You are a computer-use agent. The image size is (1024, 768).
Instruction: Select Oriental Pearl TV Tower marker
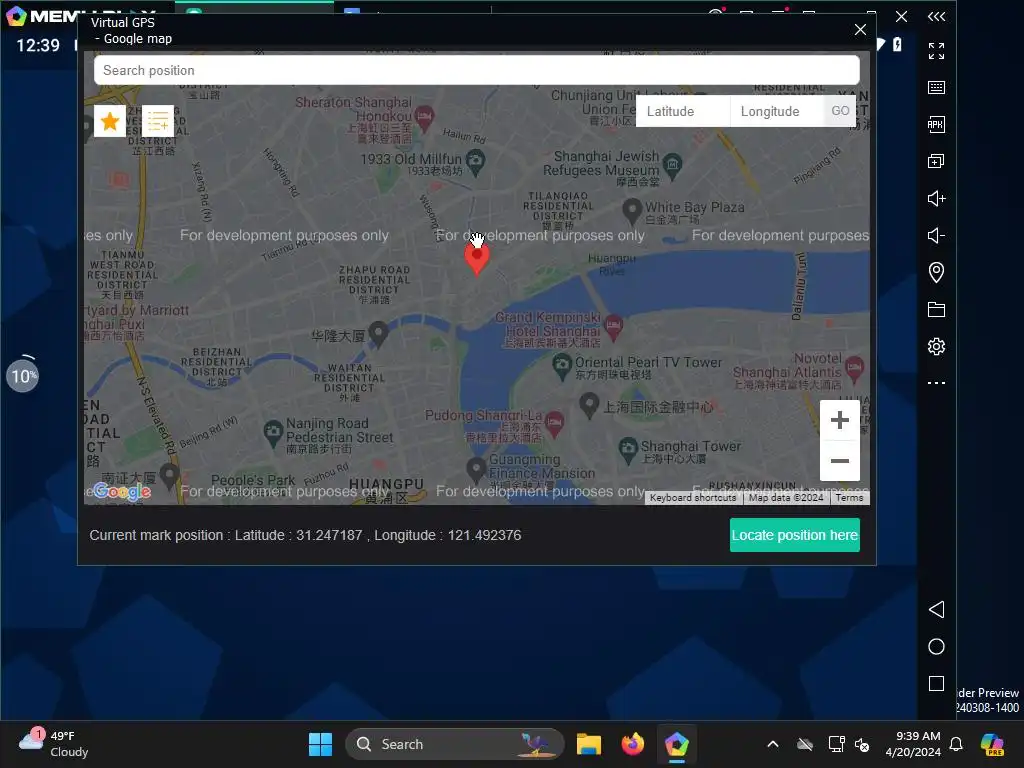pyautogui.click(x=562, y=366)
